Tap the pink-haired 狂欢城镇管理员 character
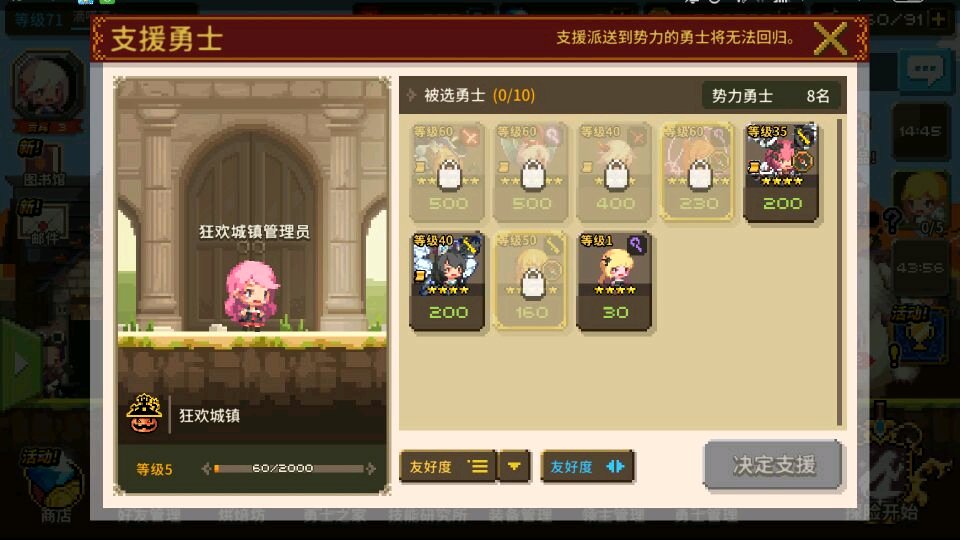960x540 pixels. 250,294
